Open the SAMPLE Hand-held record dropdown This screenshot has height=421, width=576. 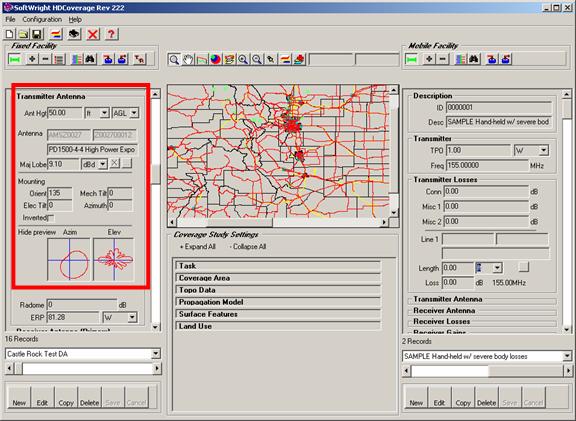(x=567, y=356)
